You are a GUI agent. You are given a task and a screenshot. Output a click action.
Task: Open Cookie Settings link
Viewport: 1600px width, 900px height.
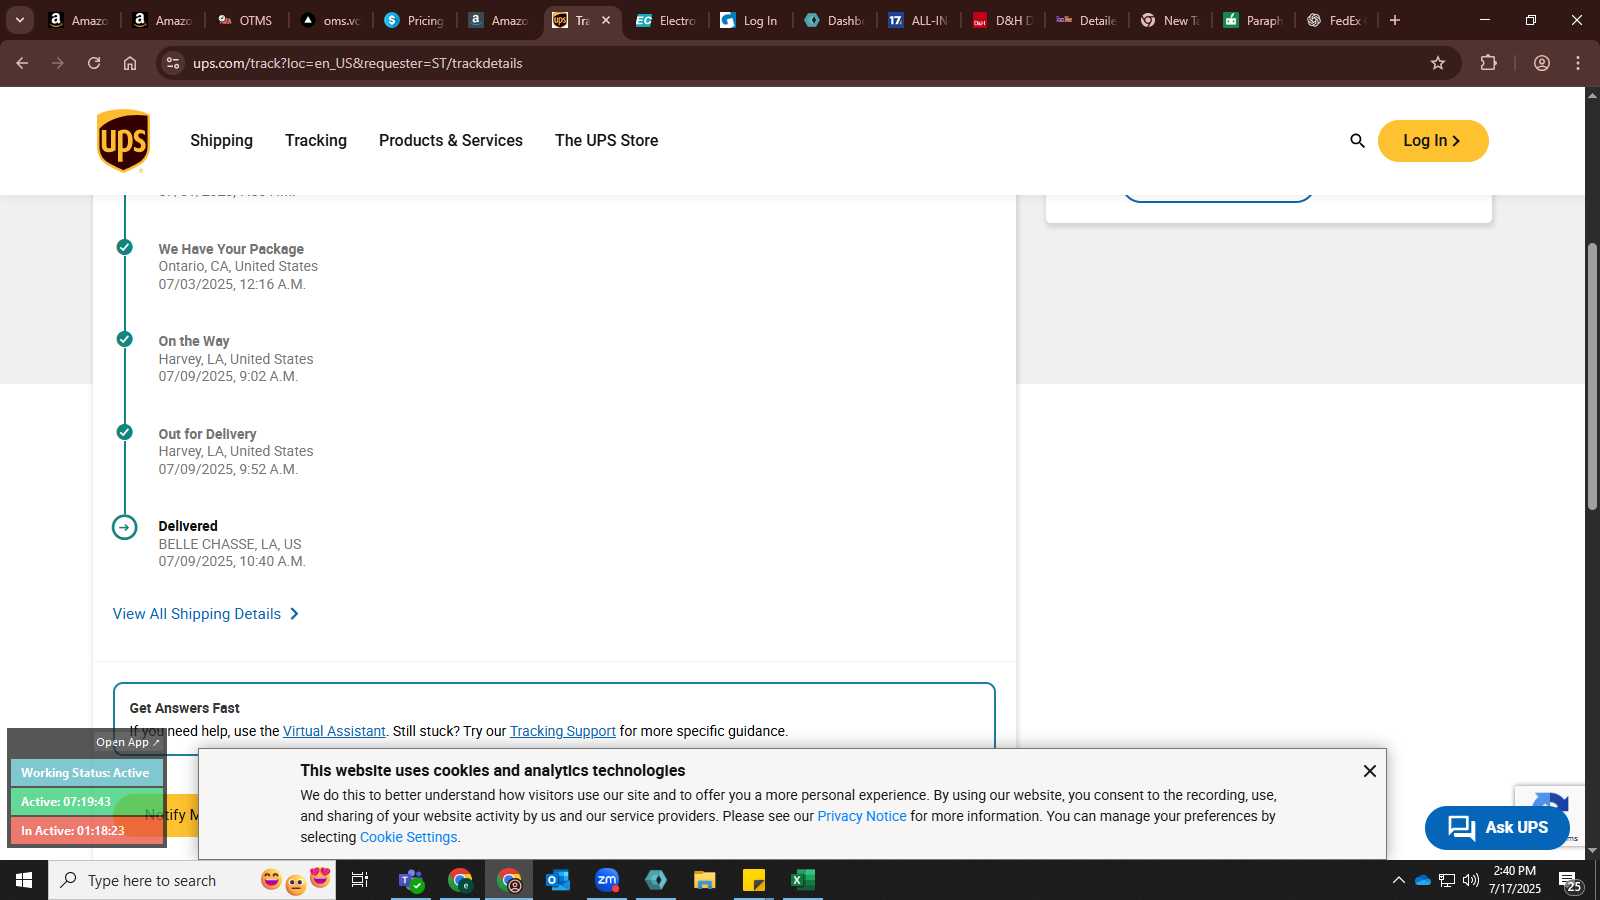[408, 838]
